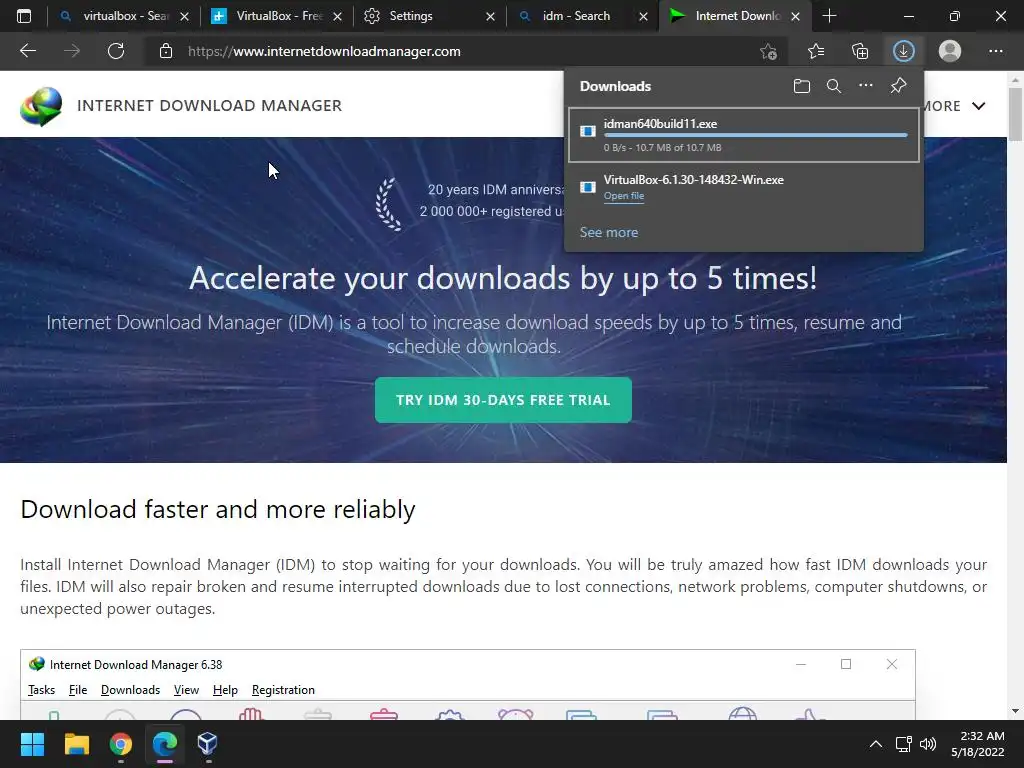
Task: Close the virtualbox Search tab
Action: [185, 17]
